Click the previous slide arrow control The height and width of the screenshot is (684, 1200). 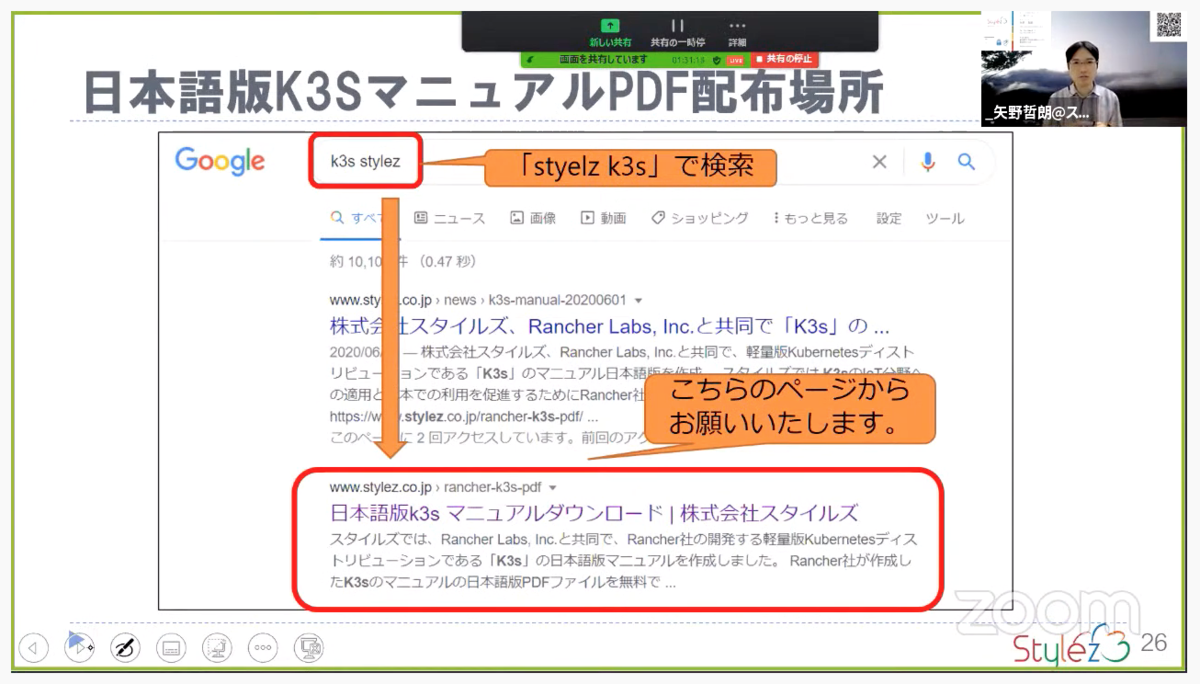click(33, 648)
